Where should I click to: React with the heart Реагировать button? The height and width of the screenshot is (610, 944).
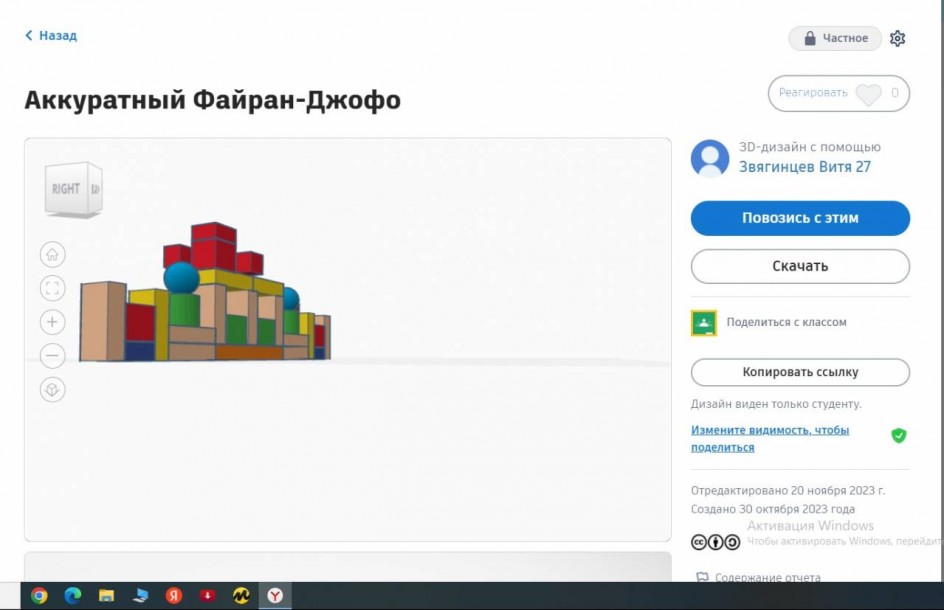[x=839, y=93]
